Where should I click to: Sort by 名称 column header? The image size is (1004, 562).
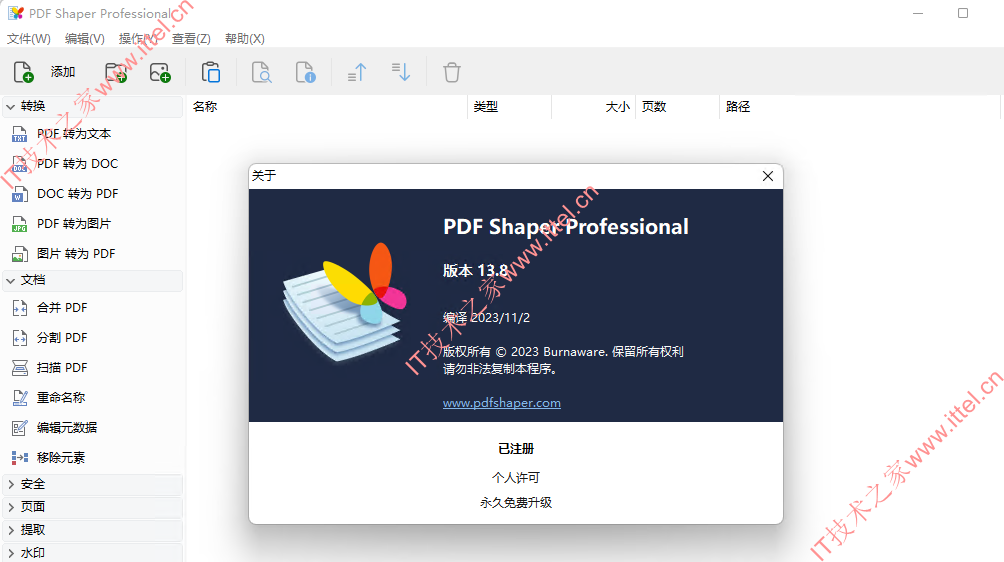(327, 107)
